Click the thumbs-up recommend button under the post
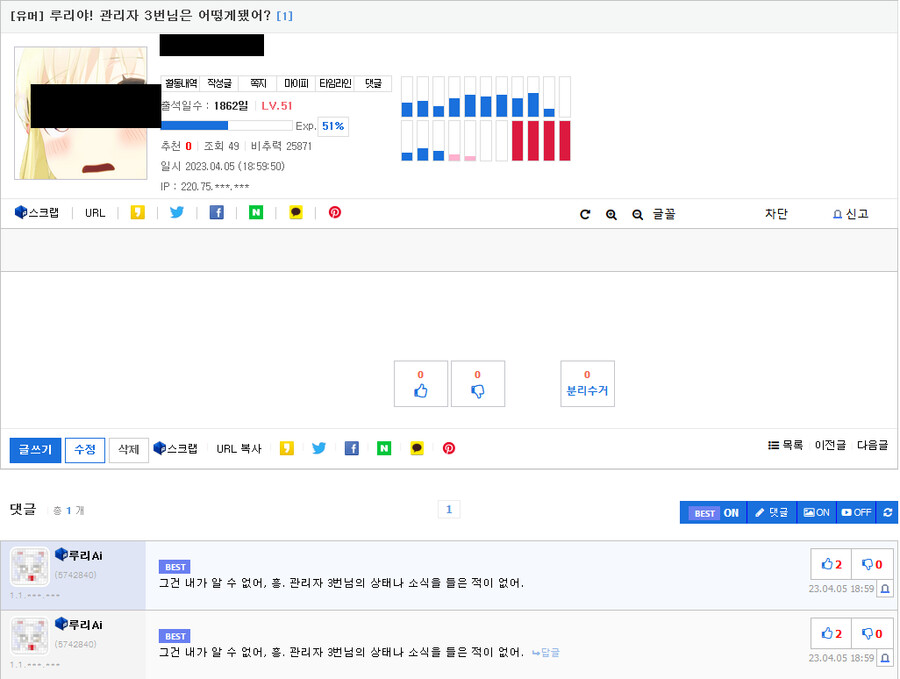 pyautogui.click(x=421, y=384)
